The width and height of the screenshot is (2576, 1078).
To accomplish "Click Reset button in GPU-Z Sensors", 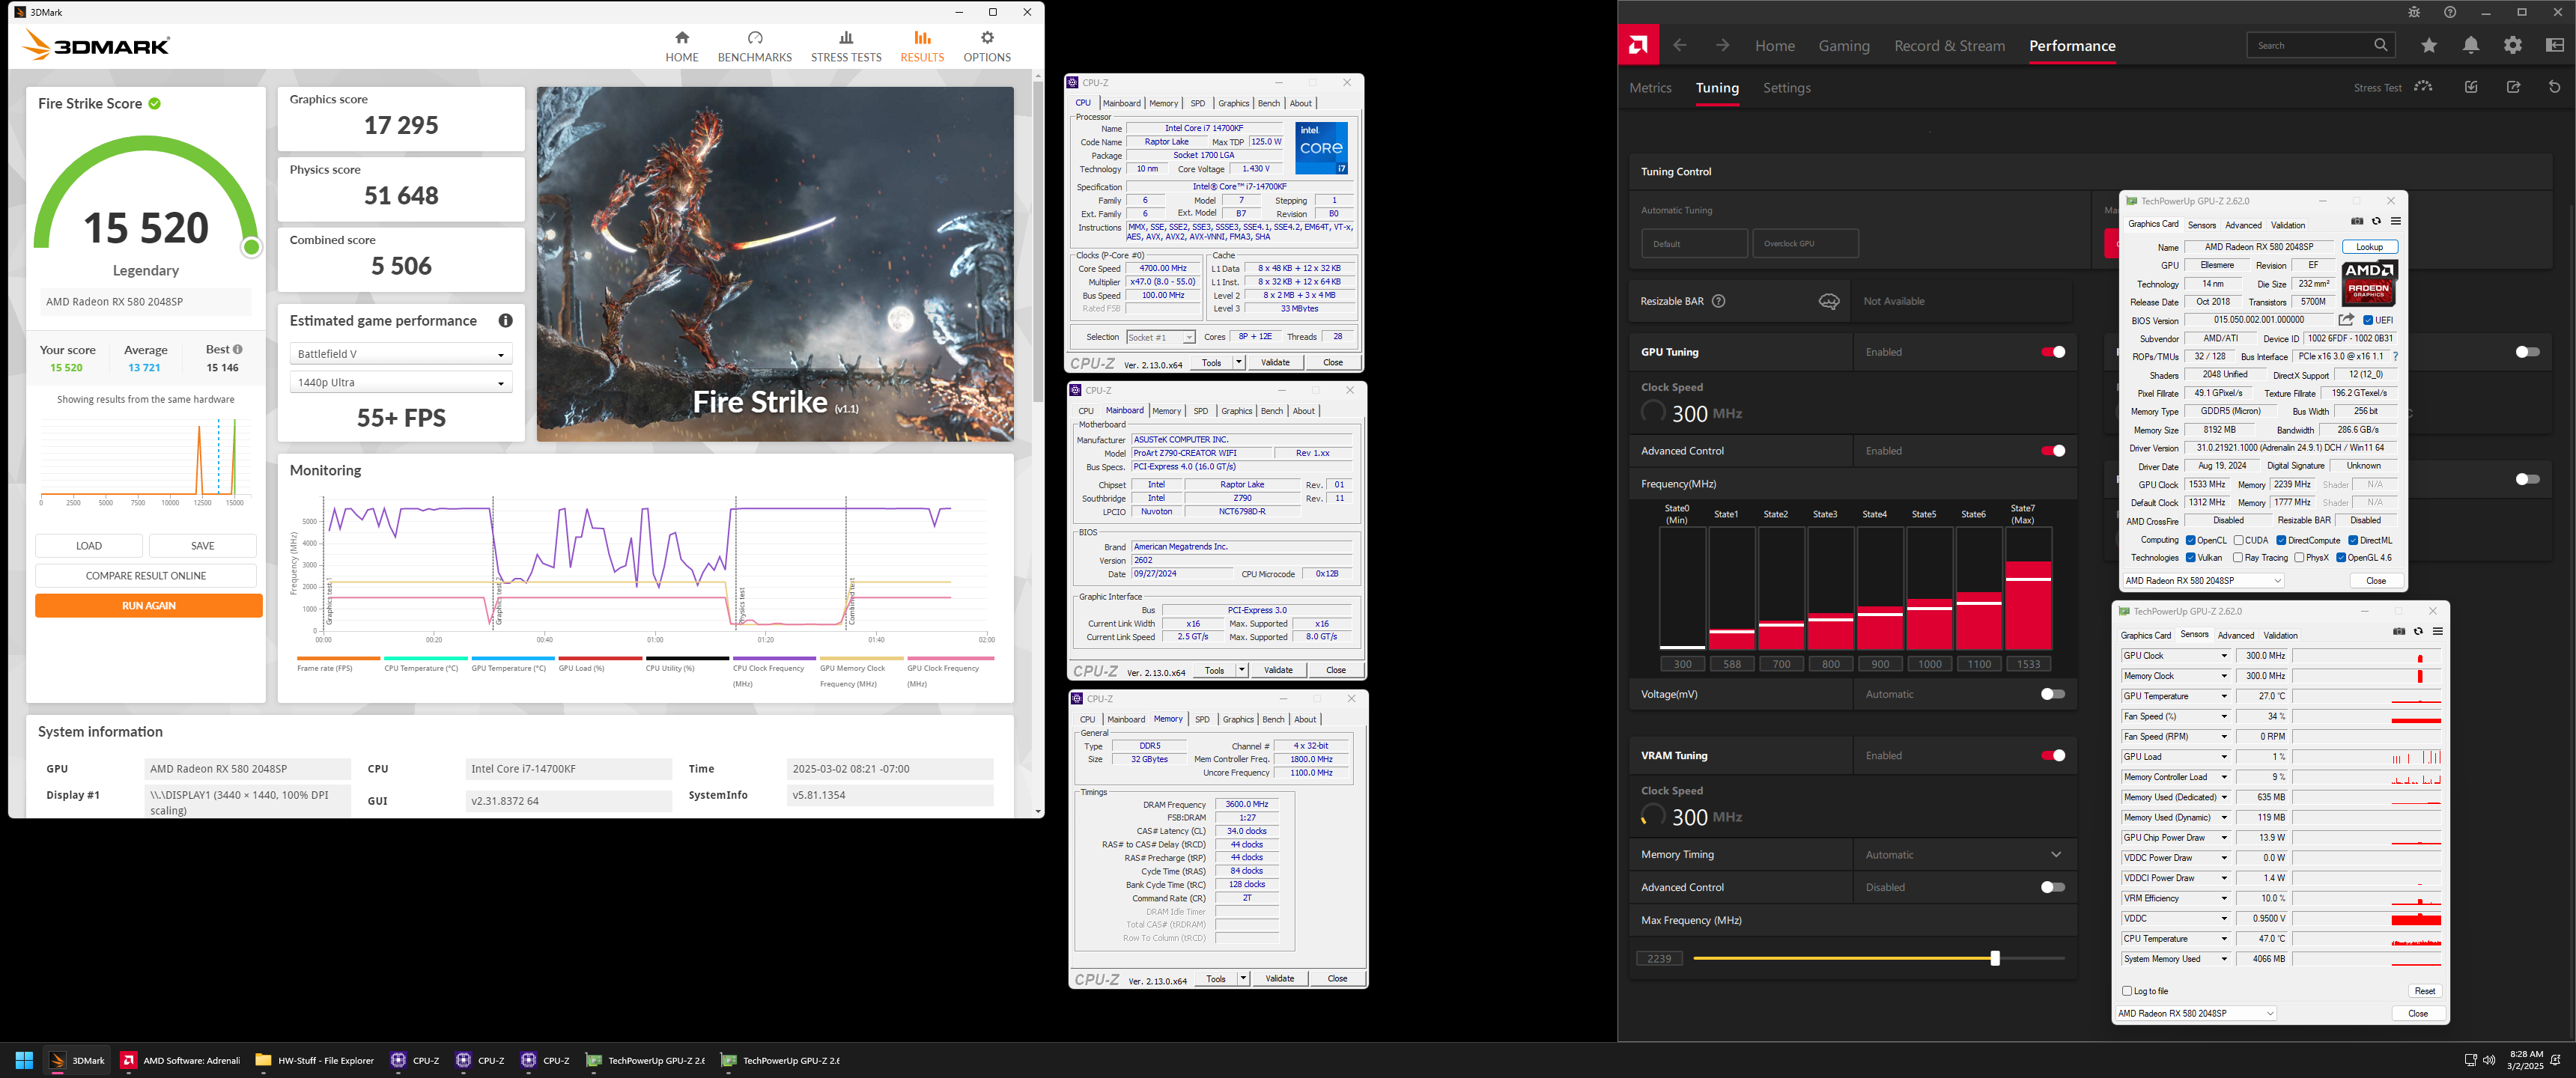I will tap(2425, 991).
